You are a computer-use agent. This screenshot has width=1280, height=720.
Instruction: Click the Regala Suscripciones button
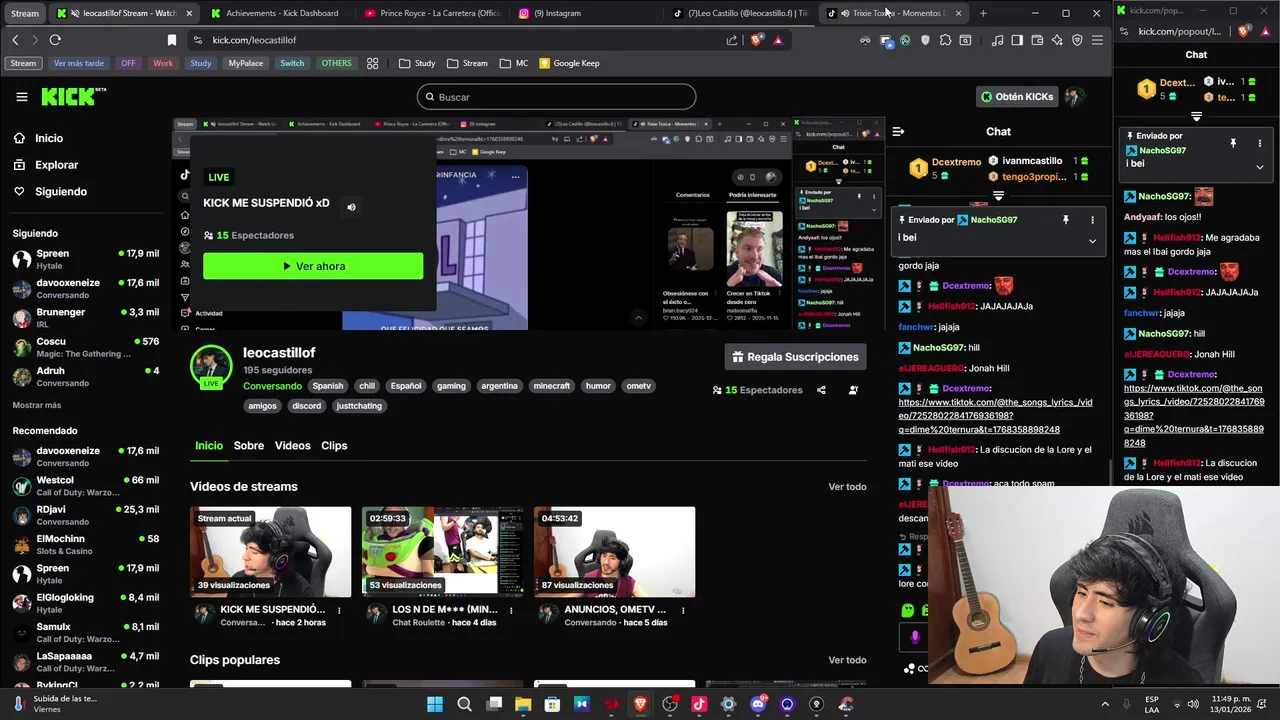[x=796, y=357]
